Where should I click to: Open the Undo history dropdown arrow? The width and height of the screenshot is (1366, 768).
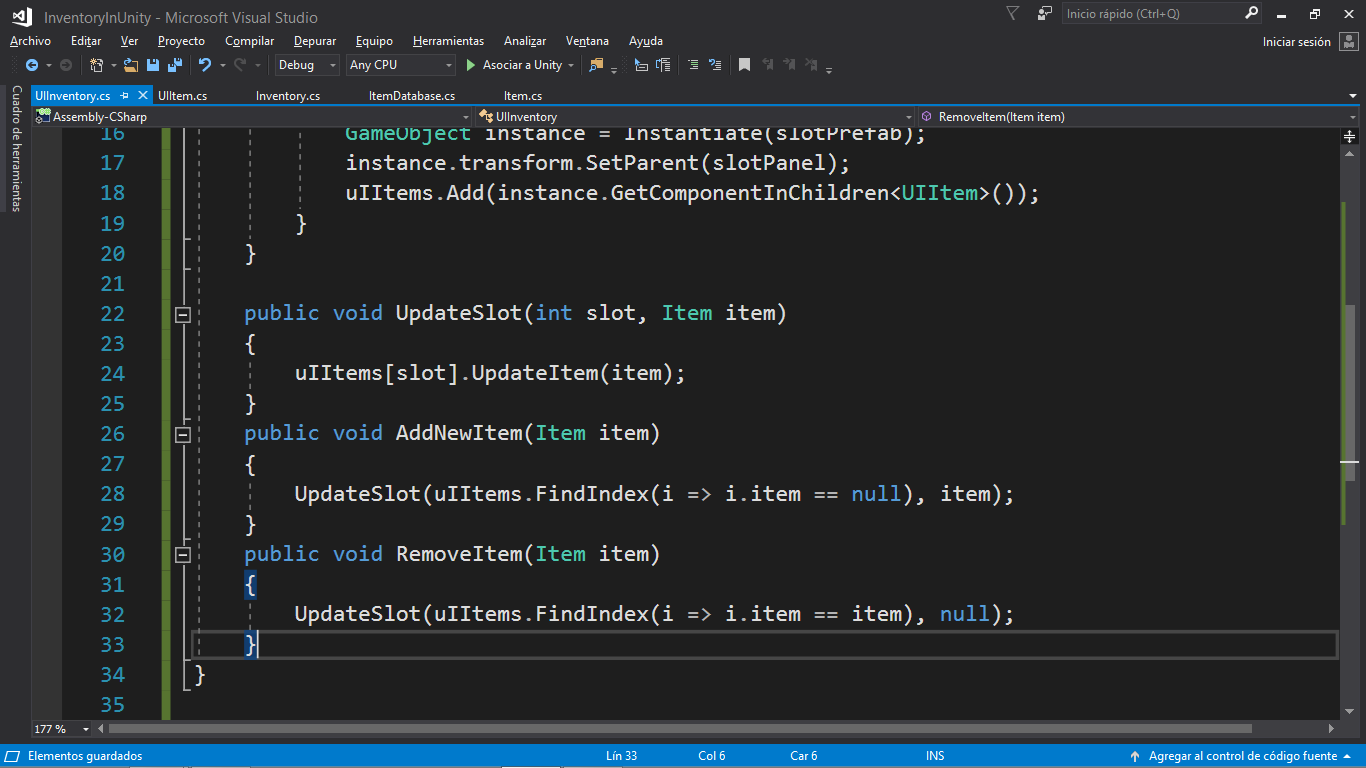click(x=221, y=65)
